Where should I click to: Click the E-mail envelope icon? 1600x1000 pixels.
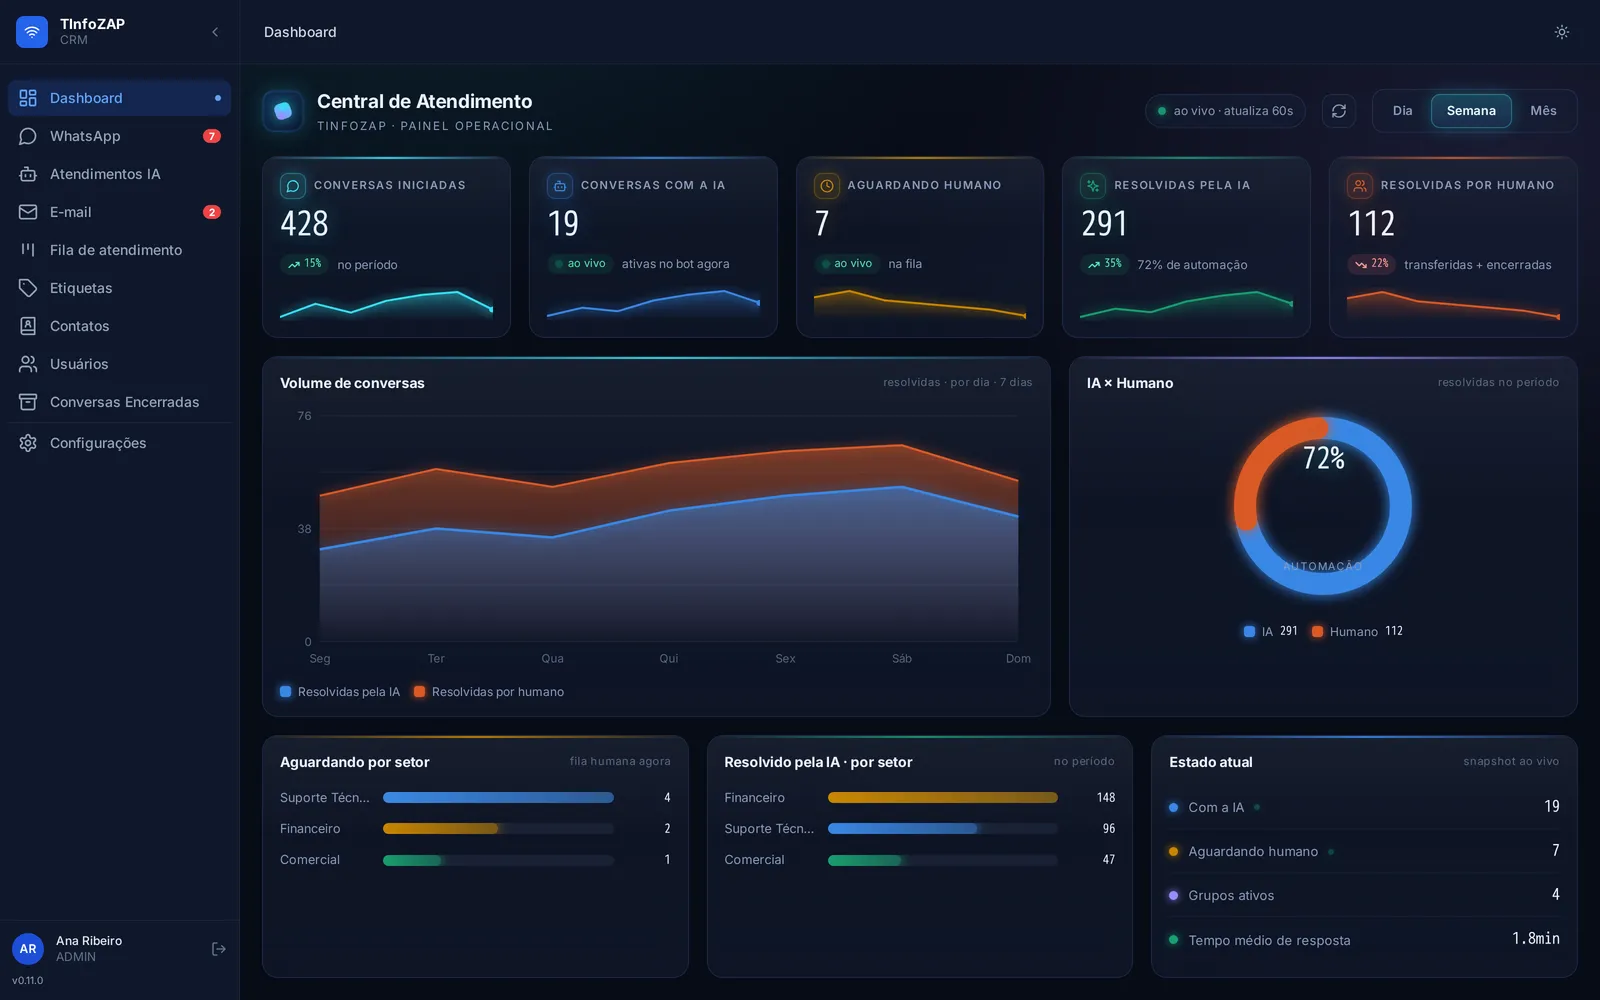[x=28, y=212]
